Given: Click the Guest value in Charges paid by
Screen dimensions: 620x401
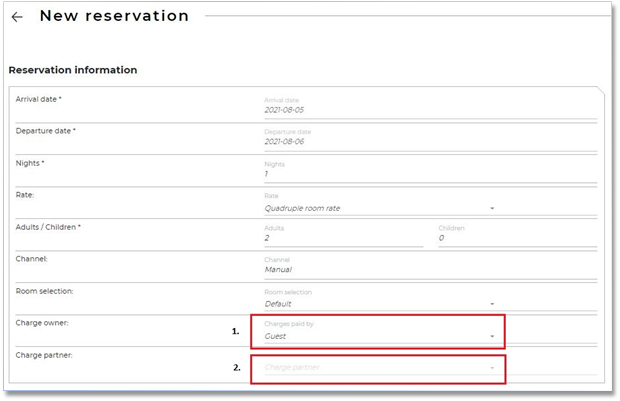Looking at the screenshot, I should click(x=276, y=337).
